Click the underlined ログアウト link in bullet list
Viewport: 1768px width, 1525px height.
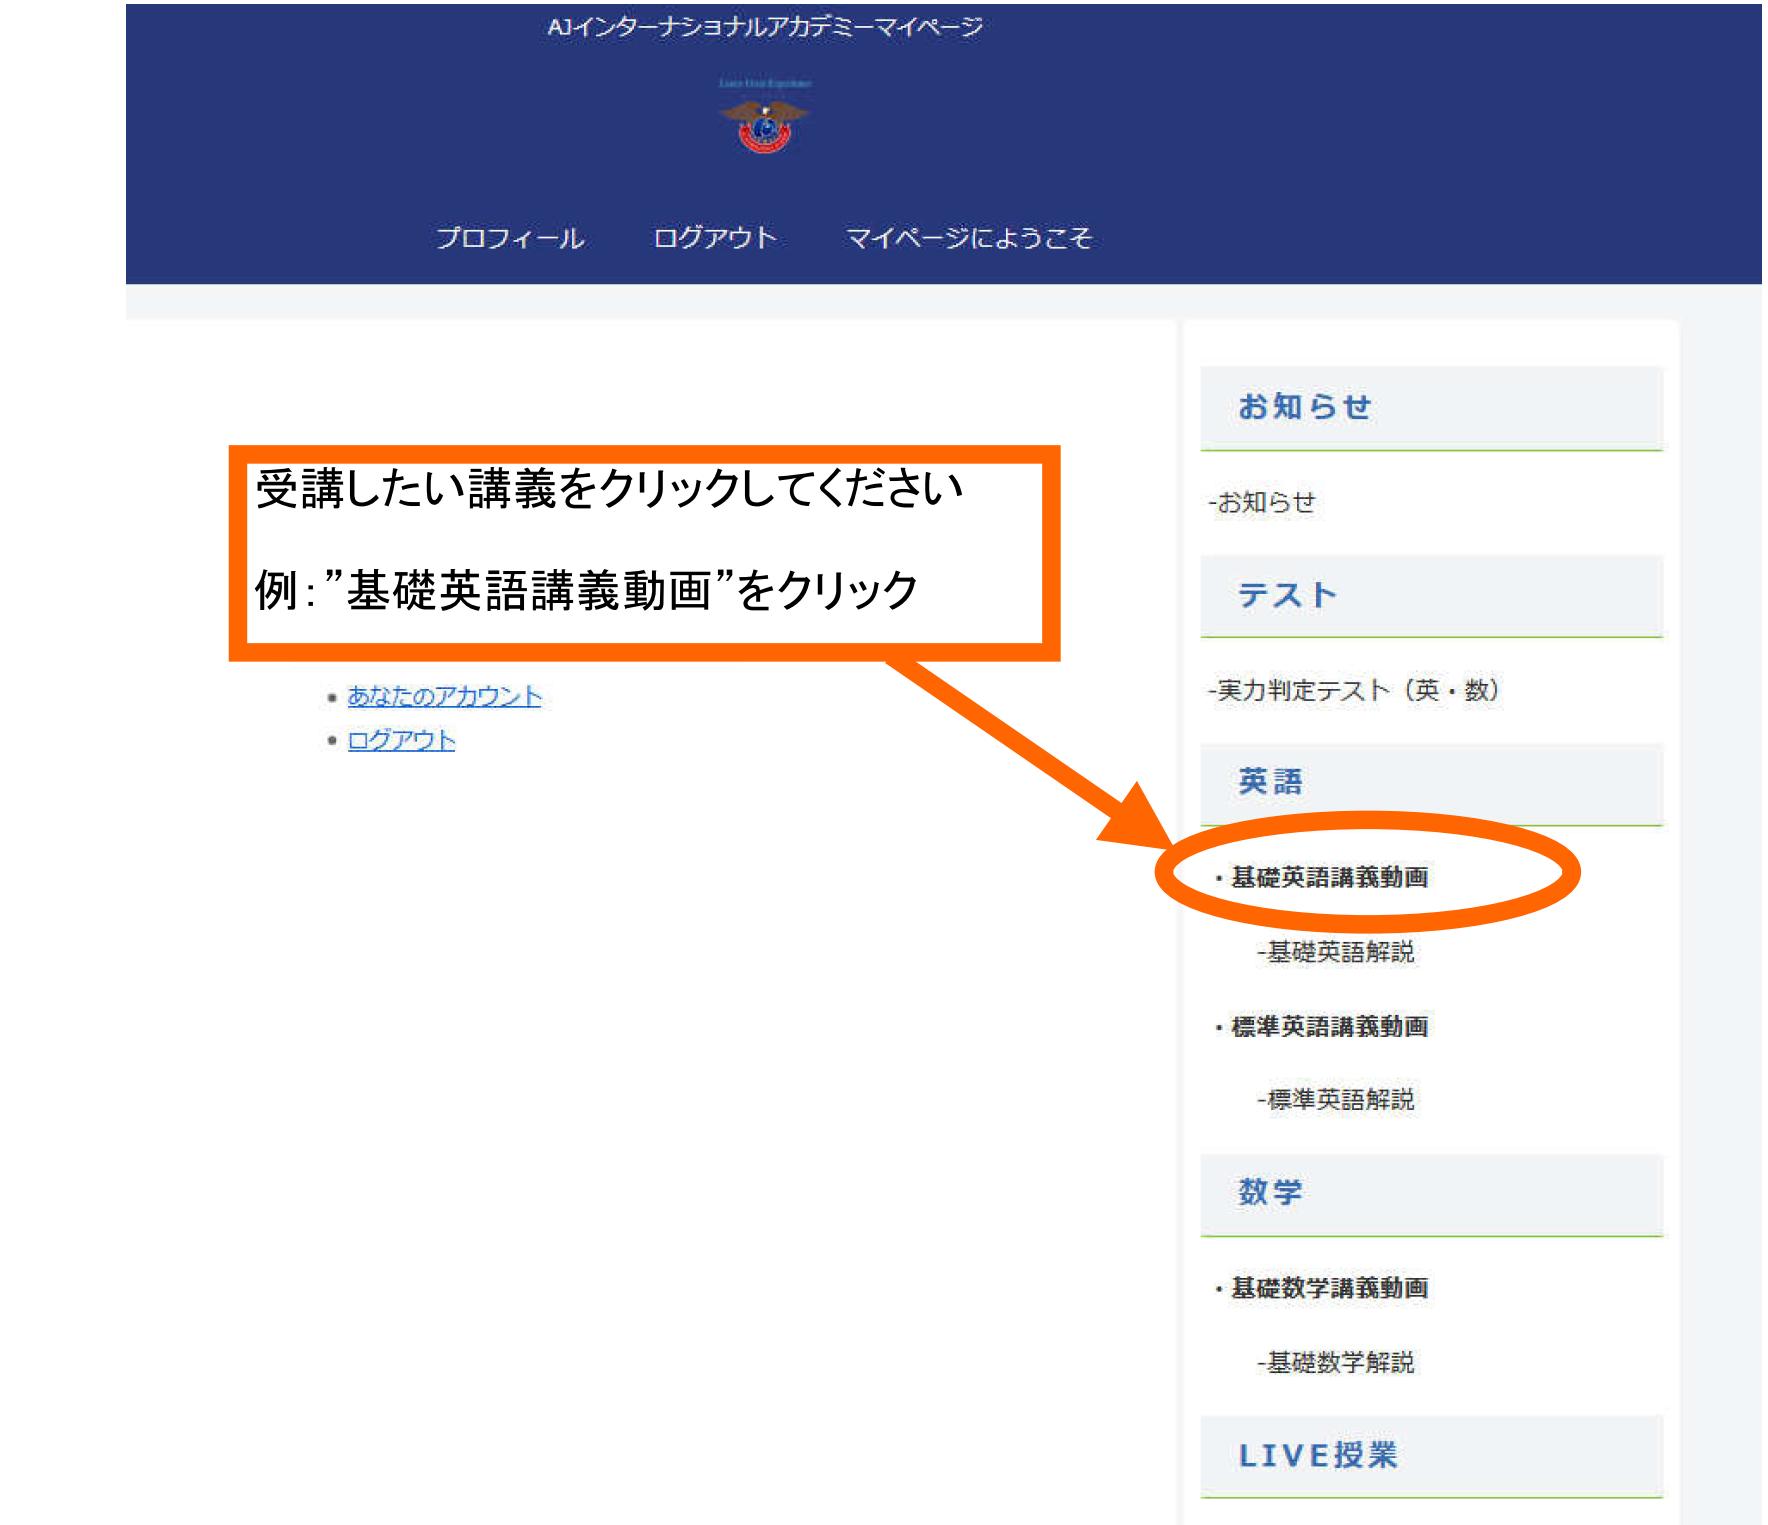click(401, 741)
